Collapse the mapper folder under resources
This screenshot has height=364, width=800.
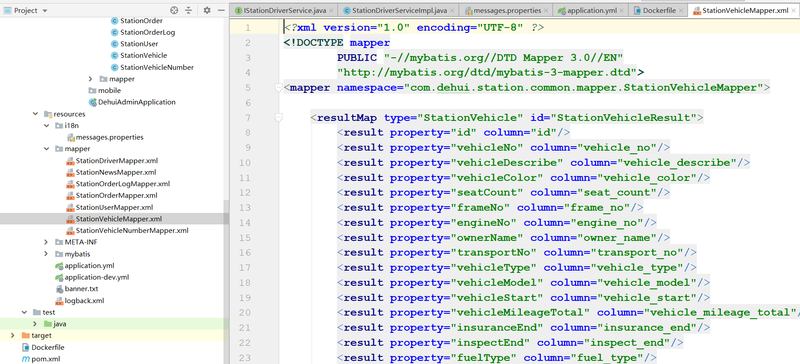(x=46, y=149)
